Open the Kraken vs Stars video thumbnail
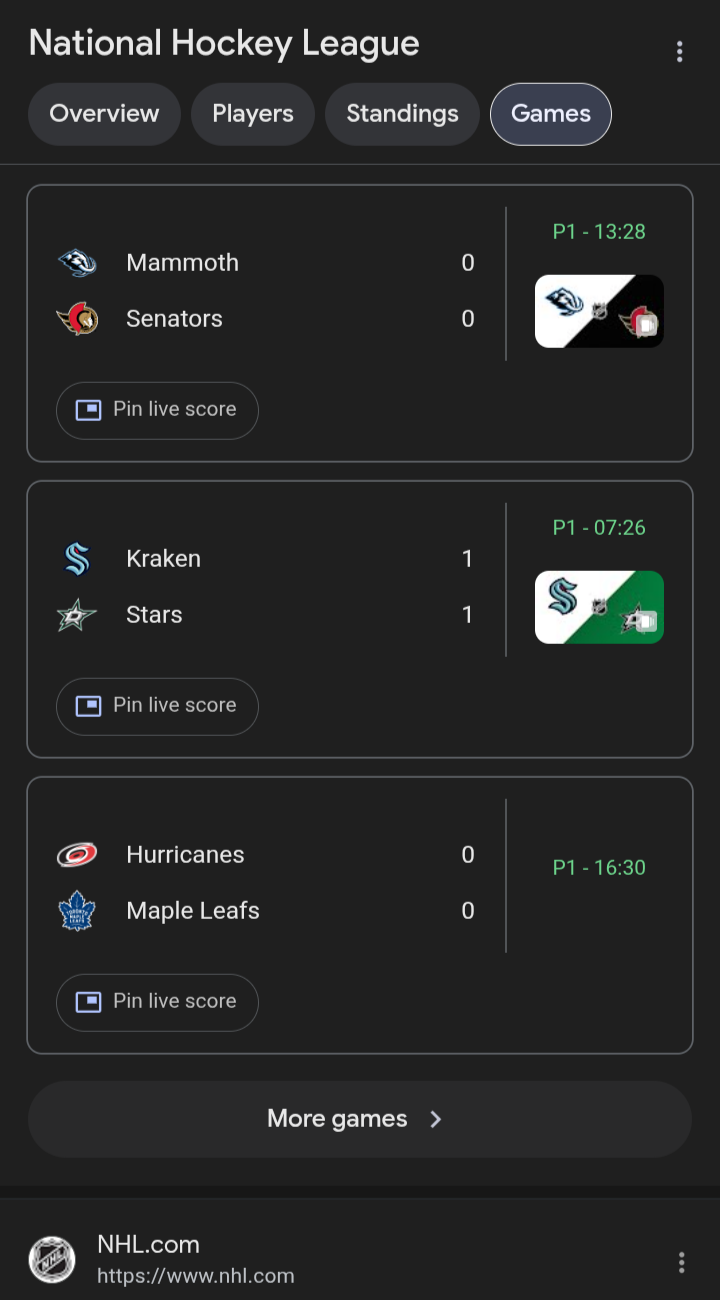Screen dimensions: 720x1300 [x=599, y=607]
